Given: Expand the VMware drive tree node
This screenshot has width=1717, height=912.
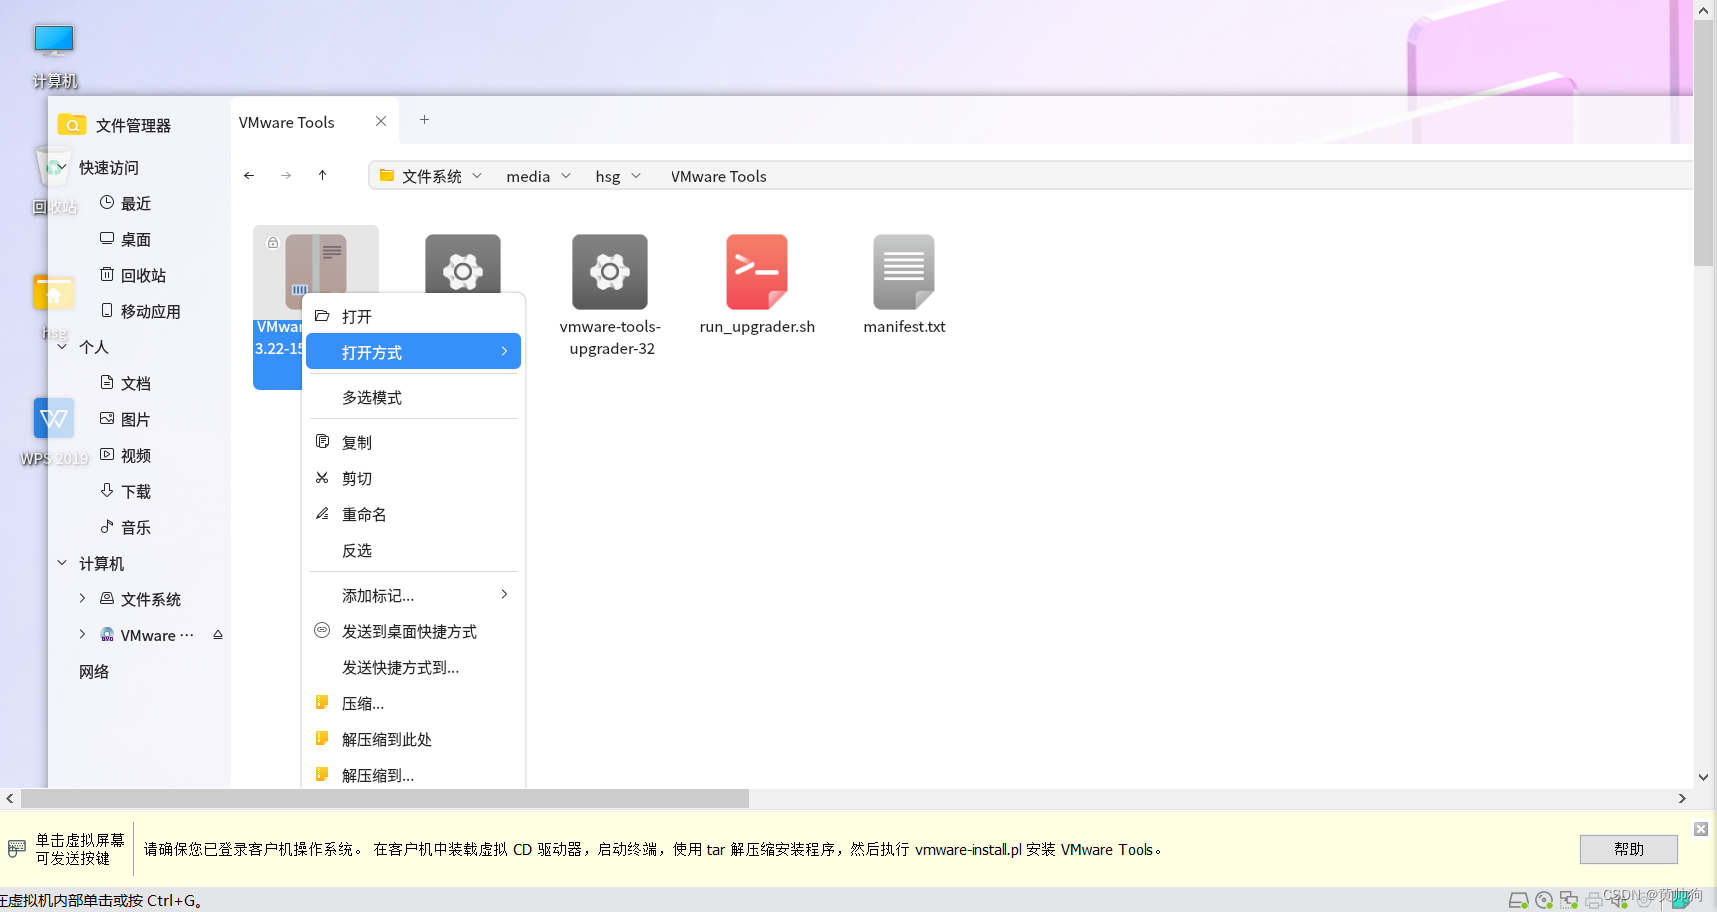Looking at the screenshot, I should [82, 635].
